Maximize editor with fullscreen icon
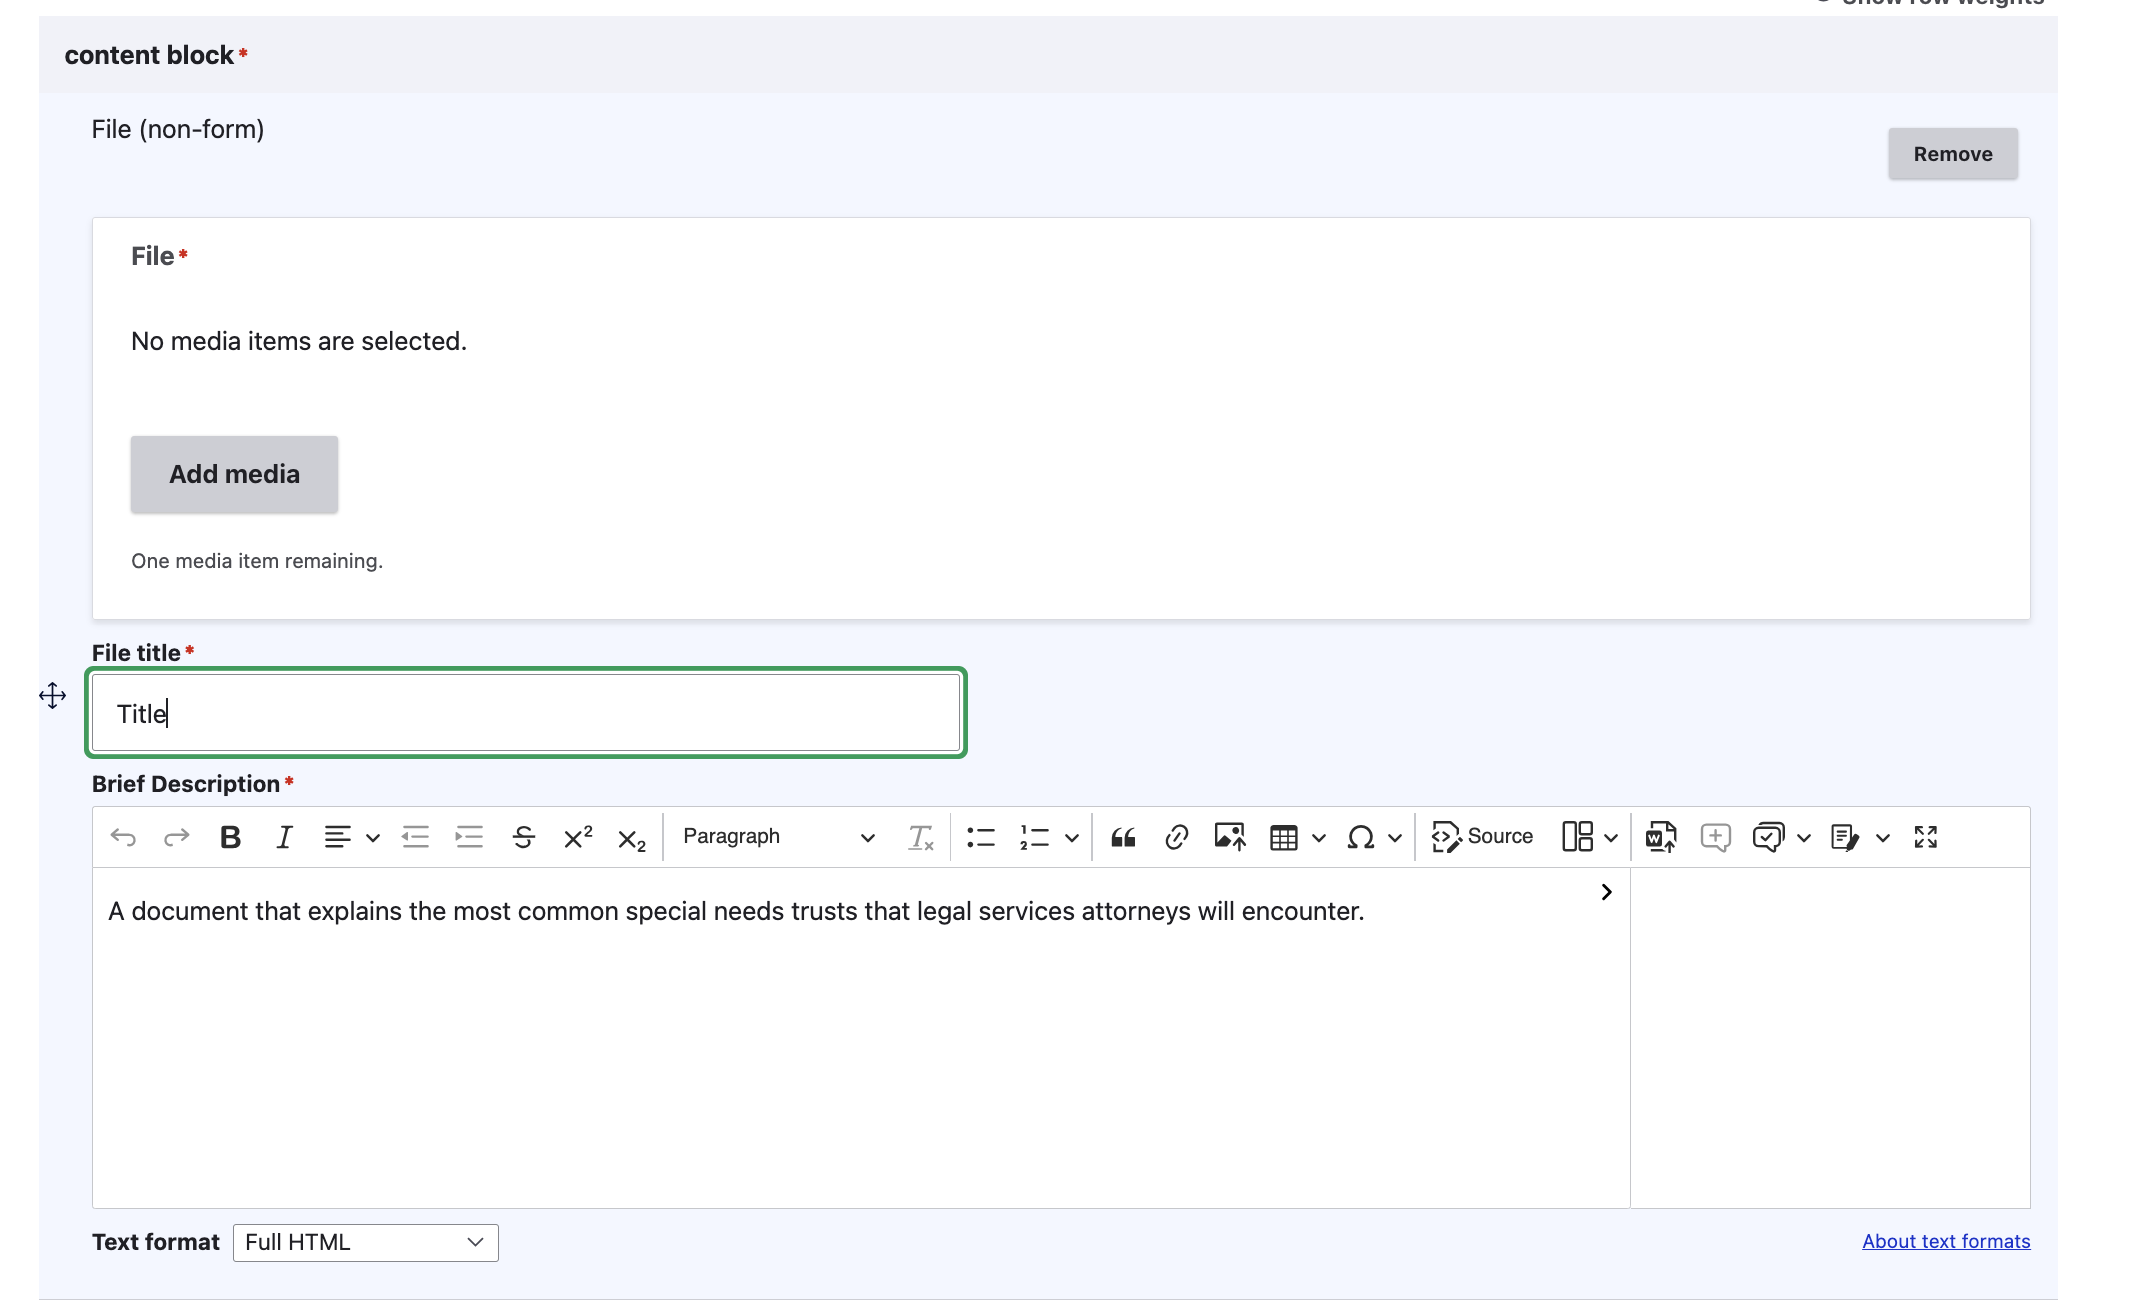Image resolution: width=2136 pixels, height=1306 pixels. pyautogui.click(x=1926, y=837)
